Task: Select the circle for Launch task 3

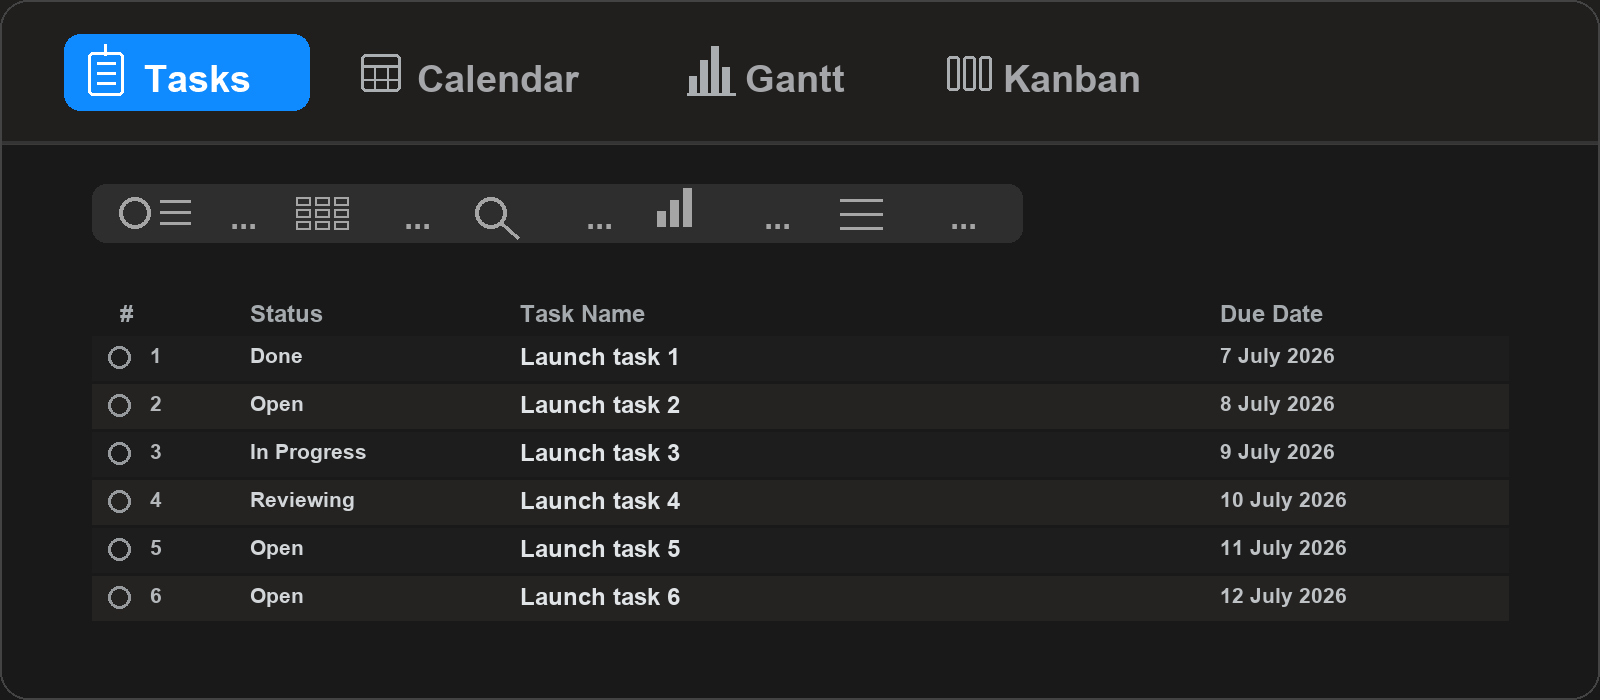Action: (119, 453)
